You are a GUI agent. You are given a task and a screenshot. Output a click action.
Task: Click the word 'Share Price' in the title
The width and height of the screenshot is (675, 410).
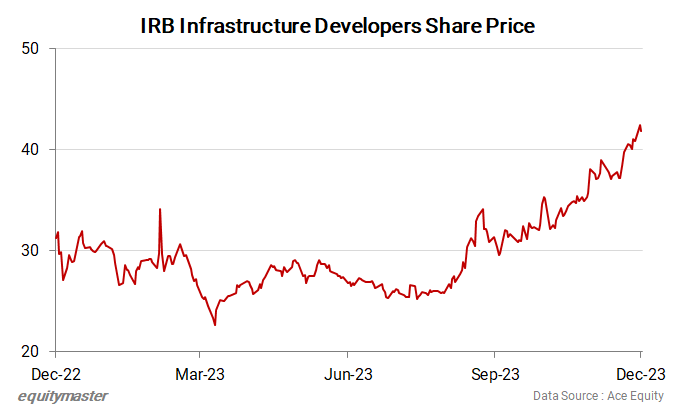click(x=478, y=26)
